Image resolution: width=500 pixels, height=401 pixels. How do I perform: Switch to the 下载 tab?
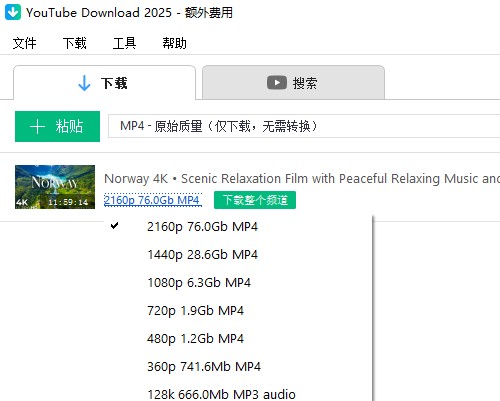coord(104,83)
